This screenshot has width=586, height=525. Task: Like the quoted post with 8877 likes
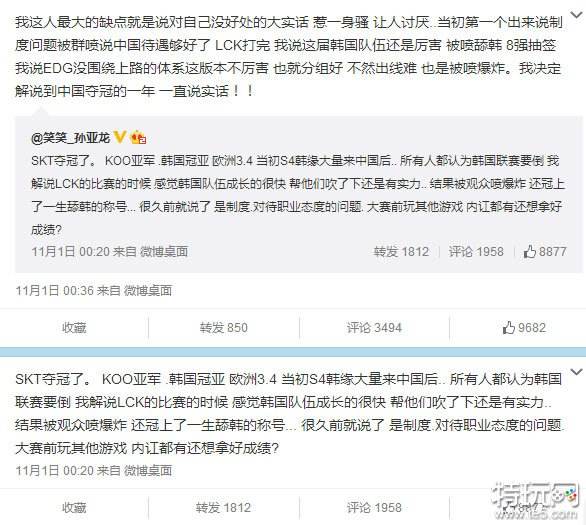click(x=545, y=252)
